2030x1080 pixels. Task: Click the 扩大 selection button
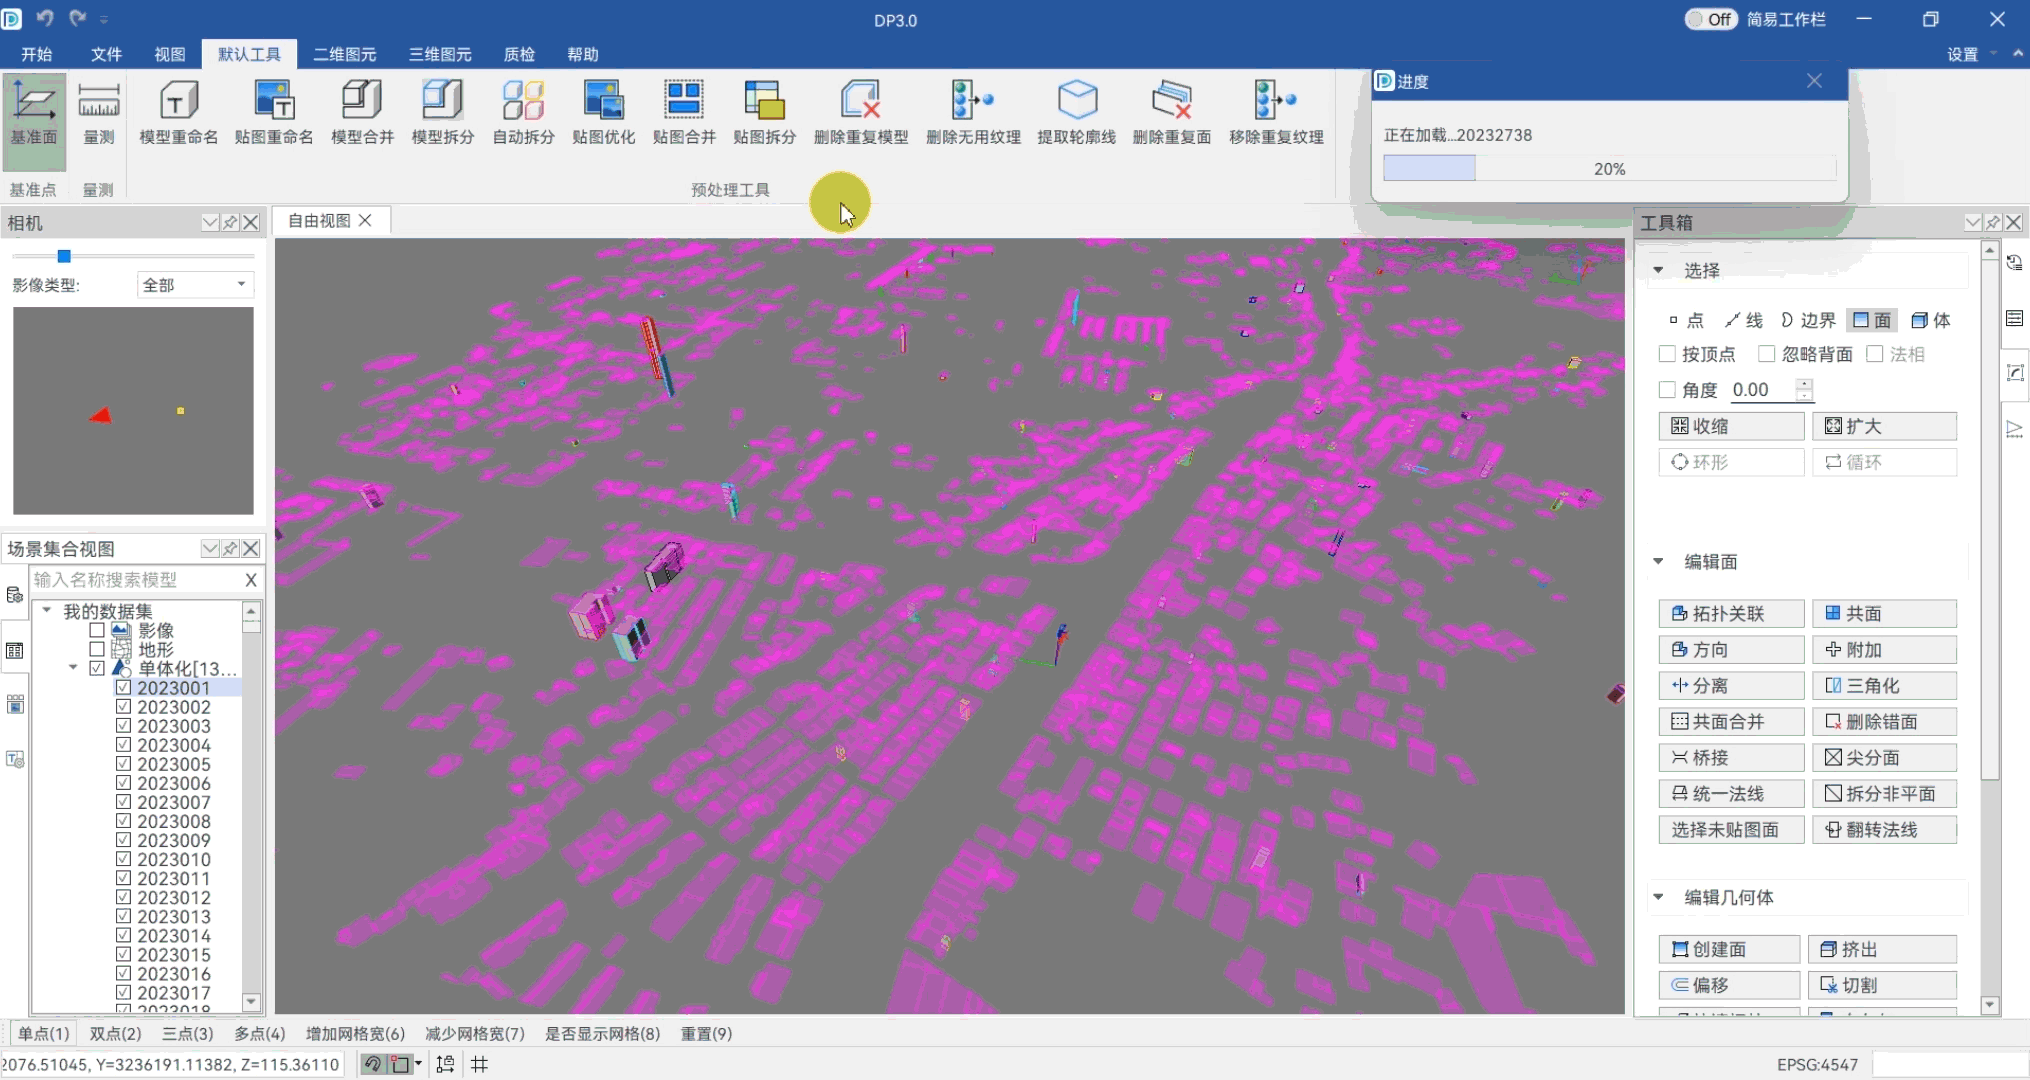pyautogui.click(x=1884, y=426)
